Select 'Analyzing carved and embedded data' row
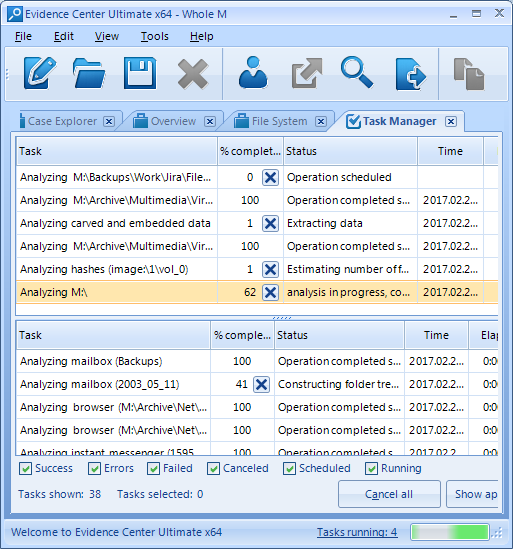 257,223
